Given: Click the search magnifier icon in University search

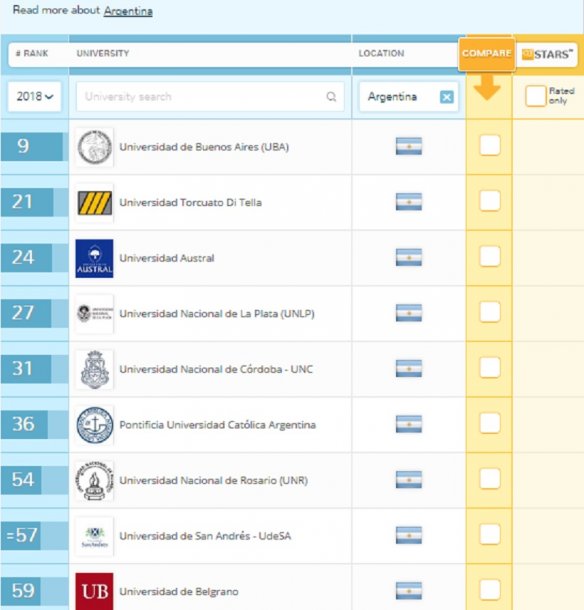Looking at the screenshot, I should click(x=331, y=96).
